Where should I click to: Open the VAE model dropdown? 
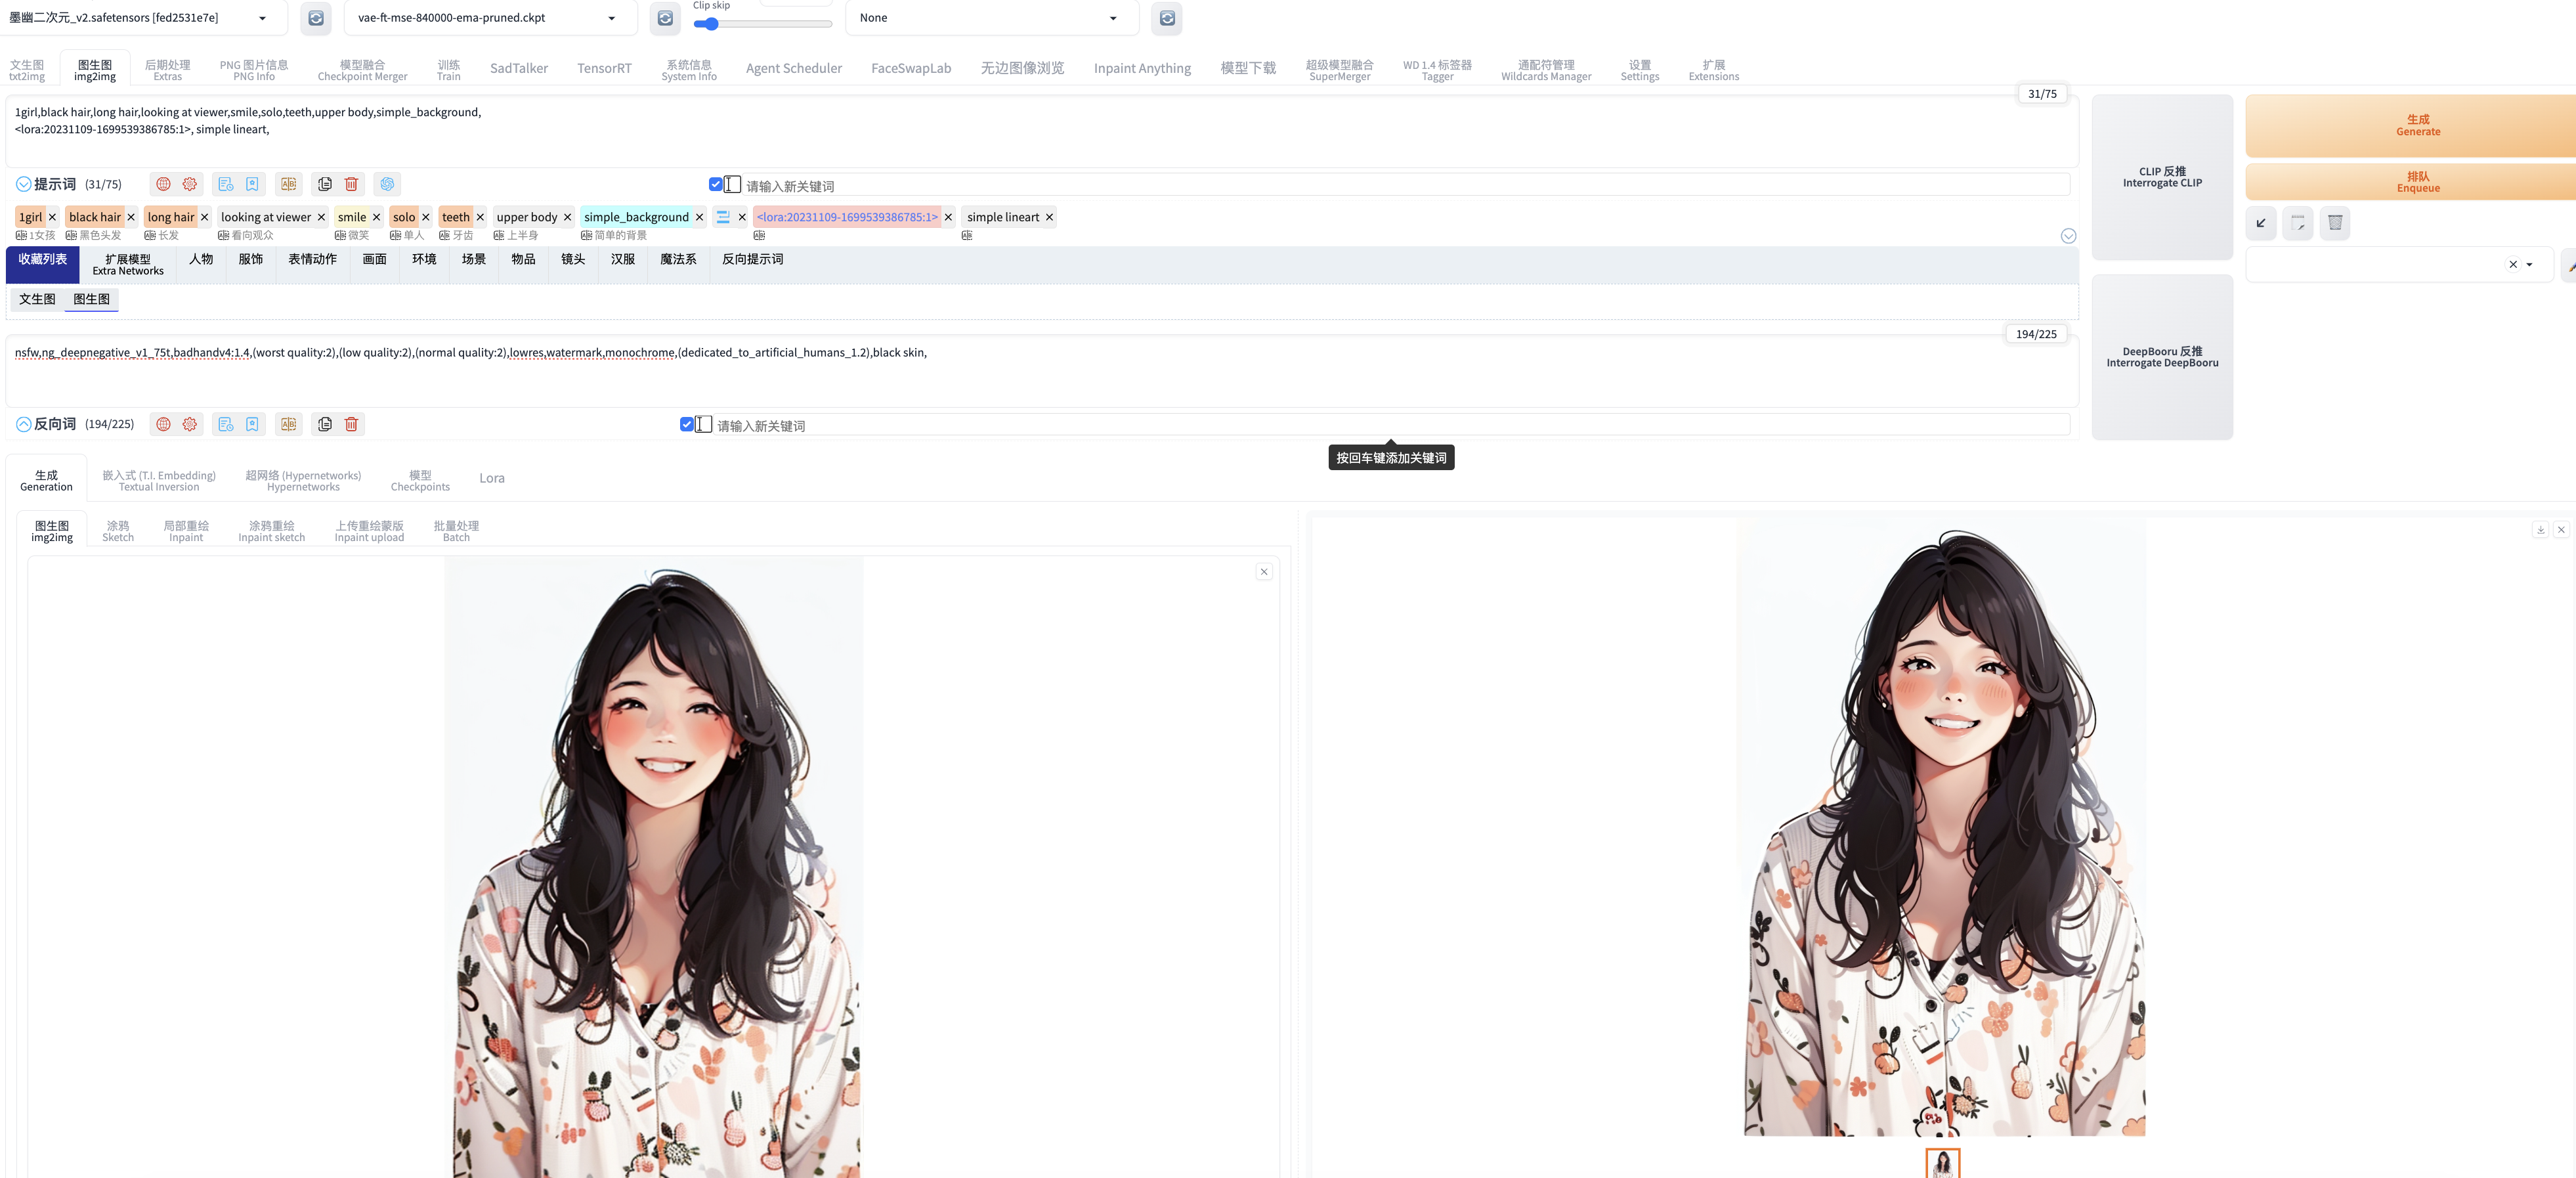point(491,18)
